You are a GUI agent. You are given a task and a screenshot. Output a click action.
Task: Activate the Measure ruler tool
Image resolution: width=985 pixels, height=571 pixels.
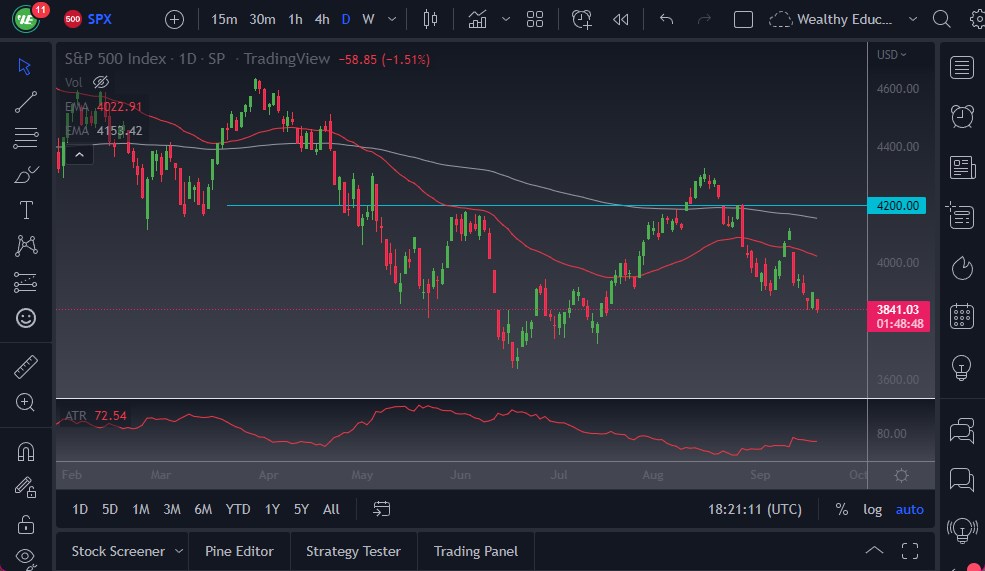click(x=26, y=367)
